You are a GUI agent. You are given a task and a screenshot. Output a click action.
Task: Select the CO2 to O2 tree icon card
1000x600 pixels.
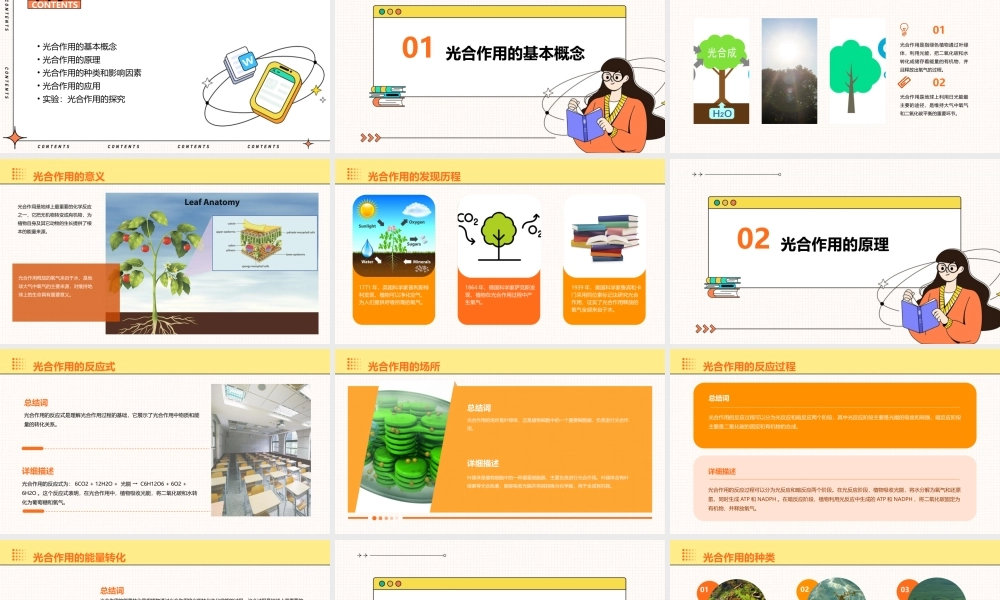point(499,235)
